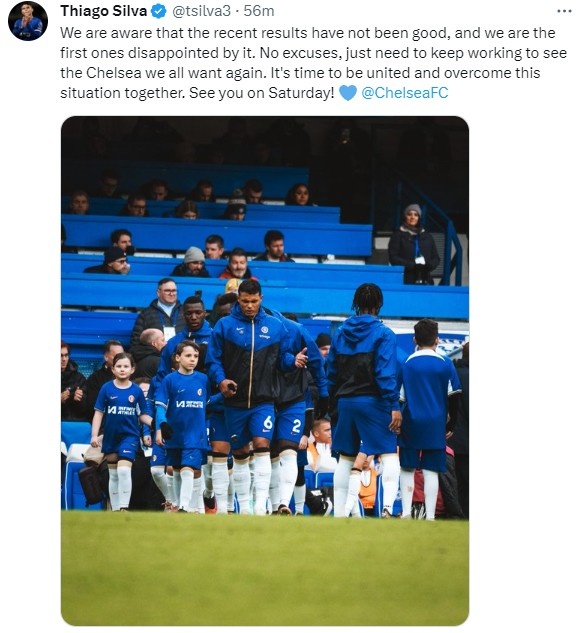585x633 pixels.
Task: Open the @ChelseaFC mention link
Action: click(x=405, y=93)
